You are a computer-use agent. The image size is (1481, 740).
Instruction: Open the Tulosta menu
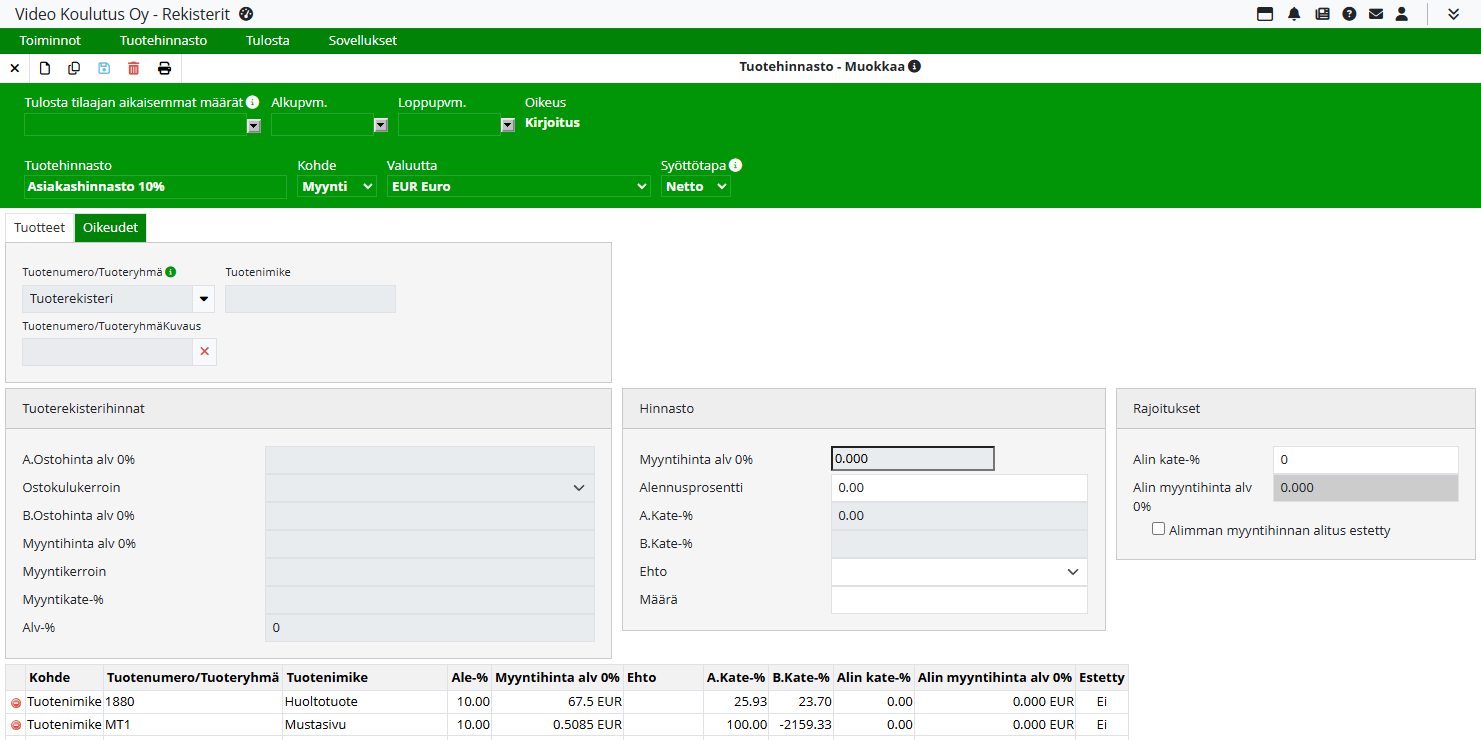pyautogui.click(x=268, y=41)
